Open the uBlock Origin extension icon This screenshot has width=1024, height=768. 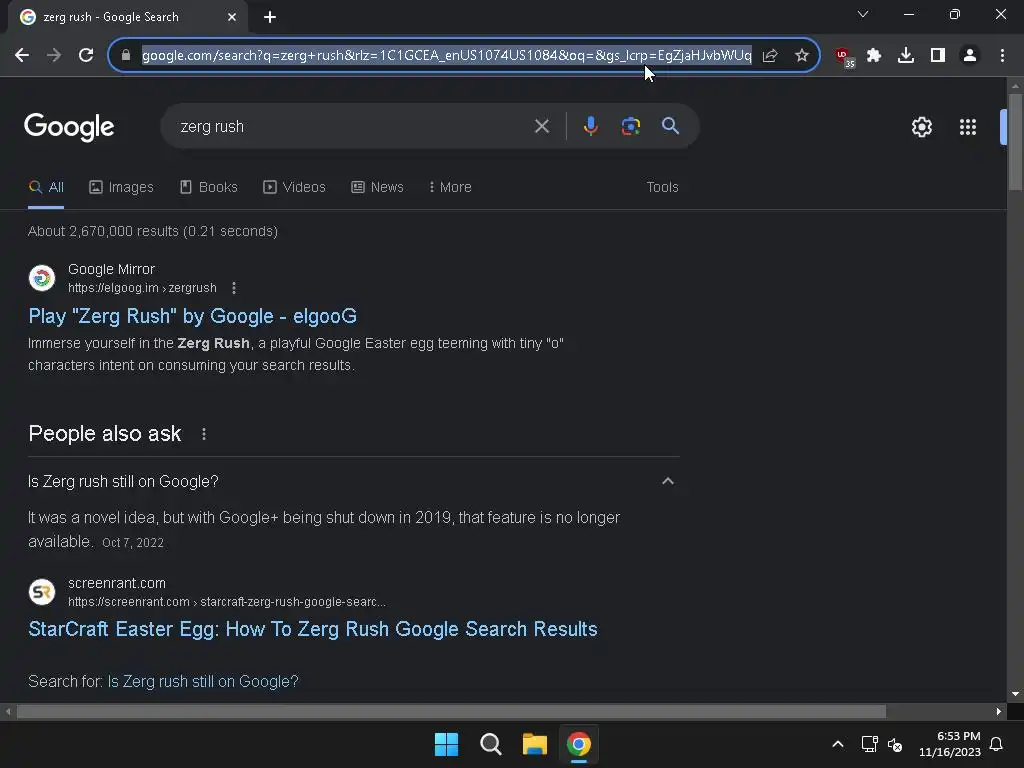click(x=844, y=57)
